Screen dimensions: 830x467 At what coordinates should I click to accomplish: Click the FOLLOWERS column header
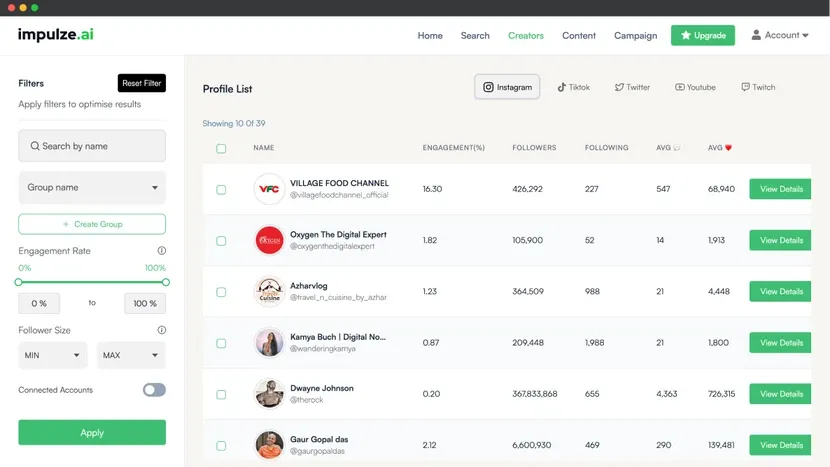534,148
